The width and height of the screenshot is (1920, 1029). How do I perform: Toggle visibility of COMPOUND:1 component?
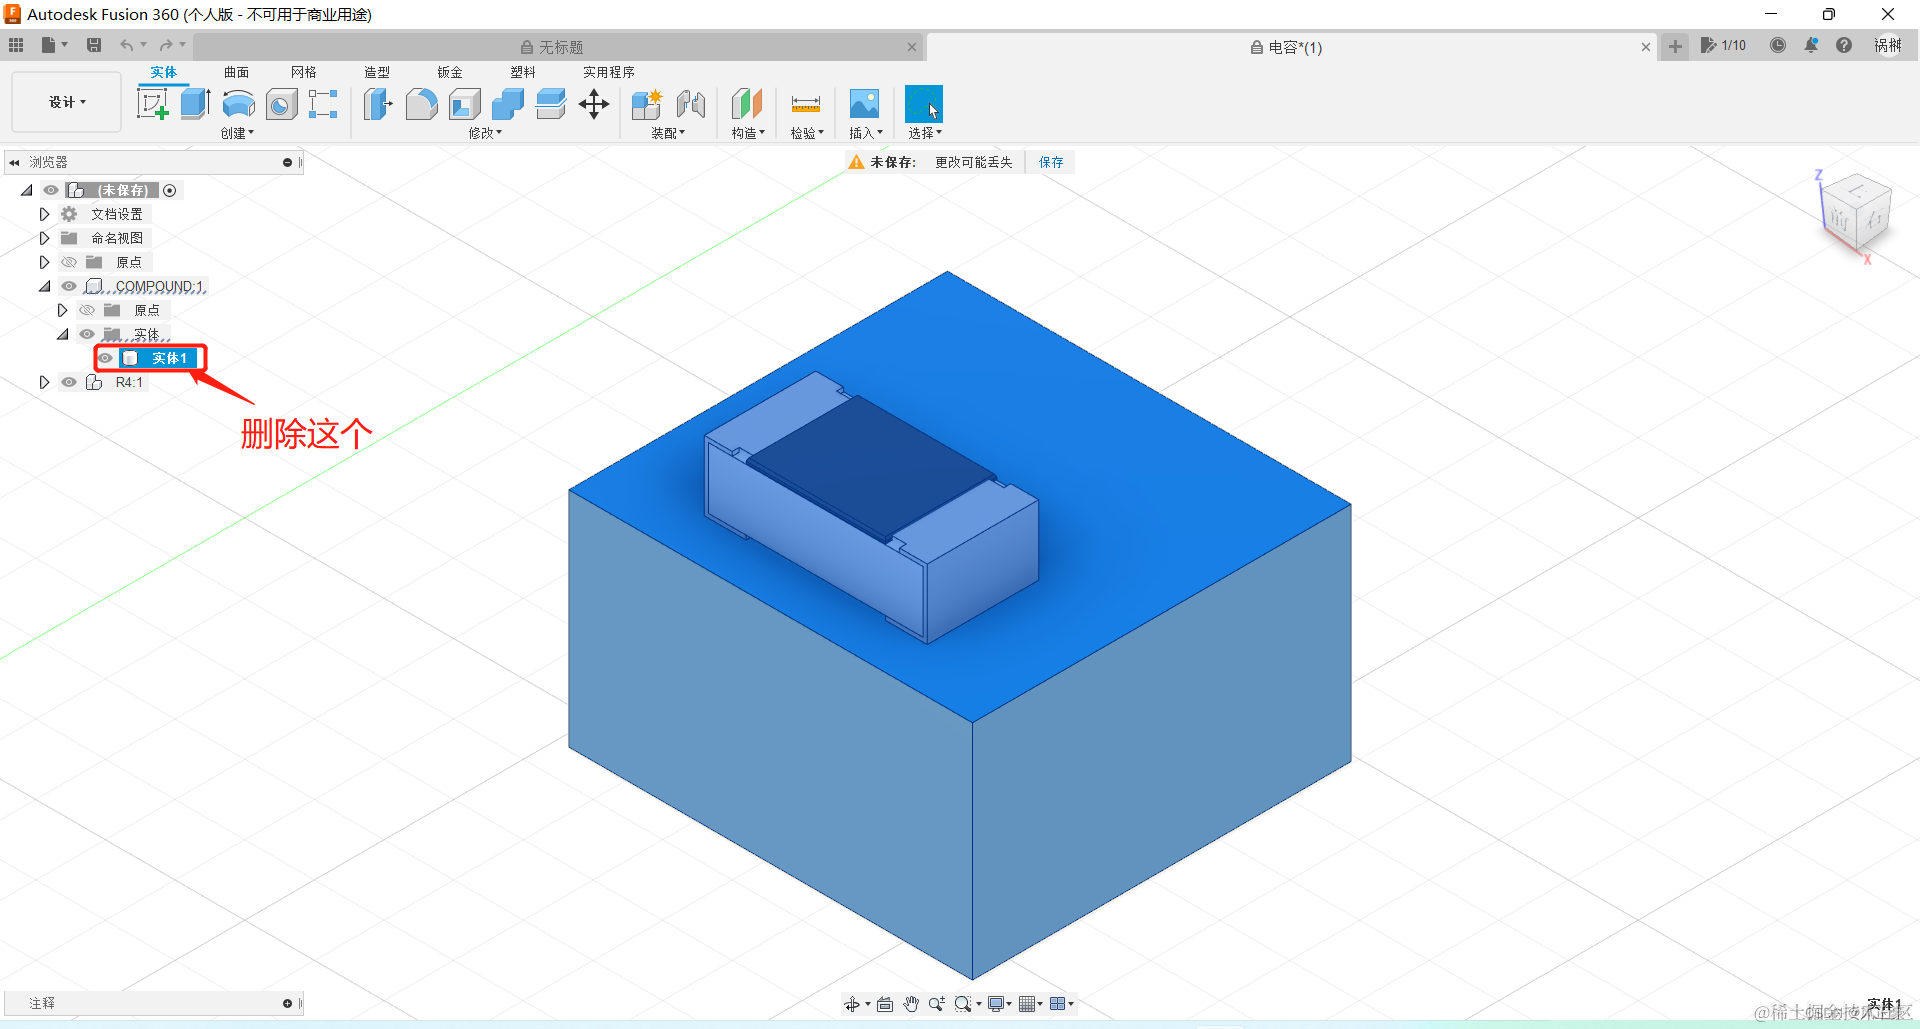[69, 286]
